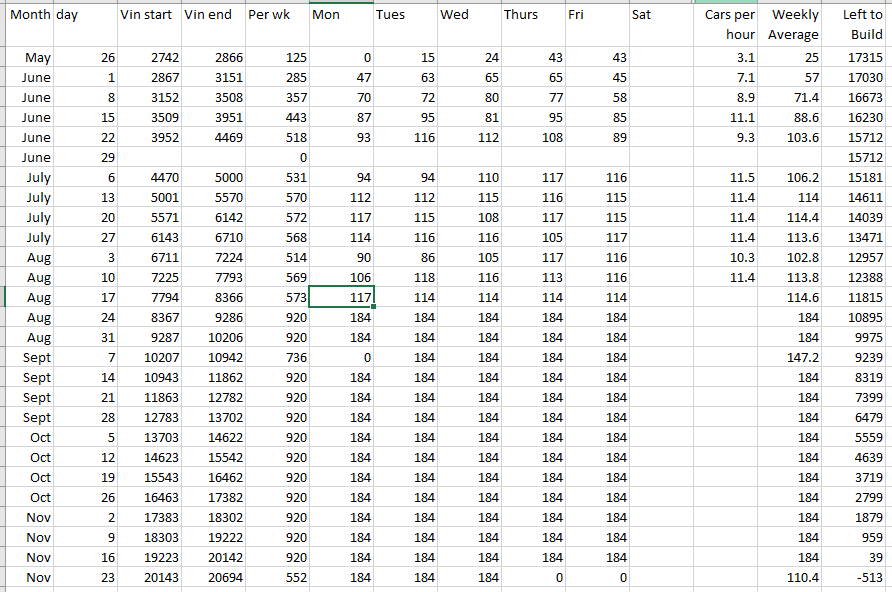Viewport: 892px width, 592px height.
Task: Click the Weekly Average value 110.4
Action: tap(791, 577)
